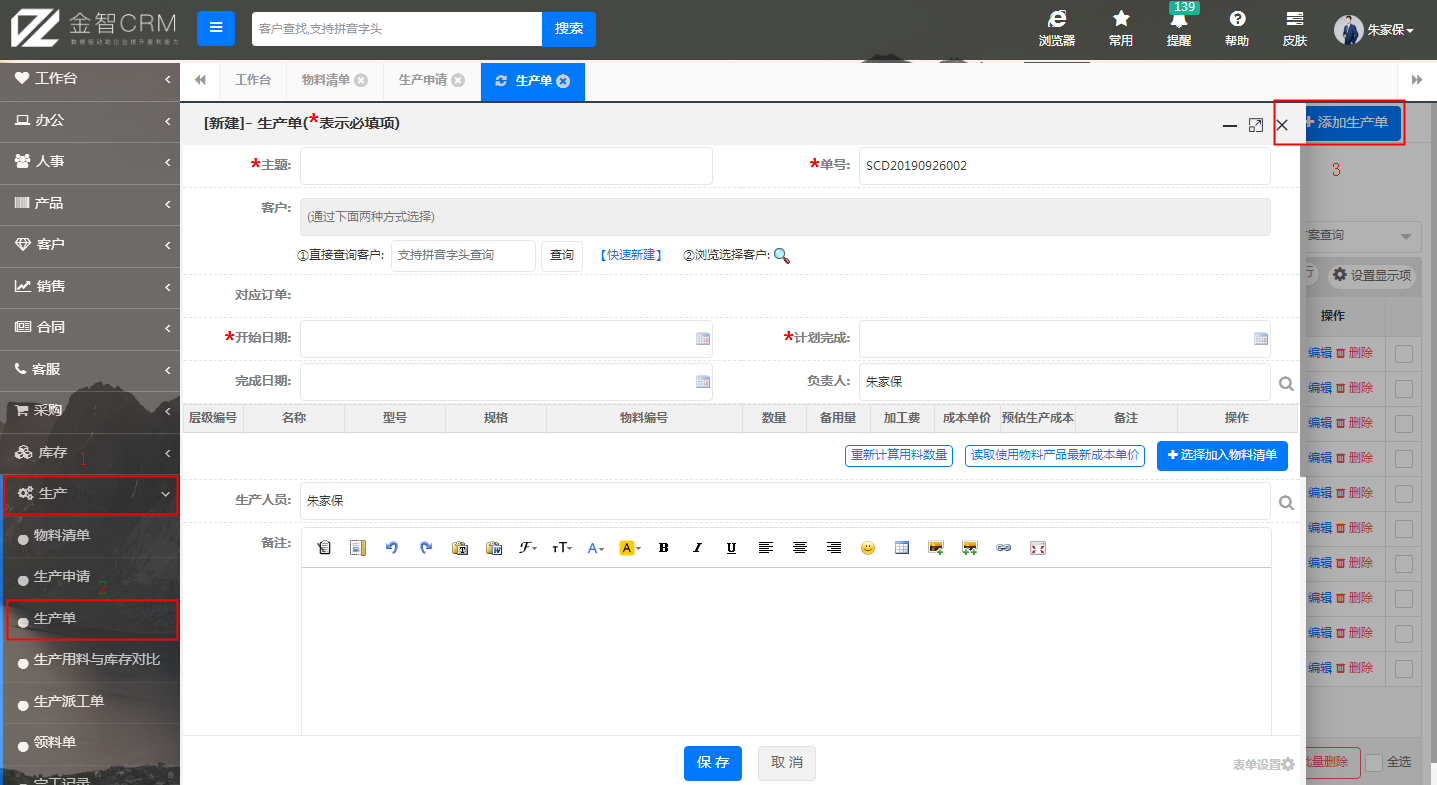Open the 朱家保 user menu dropdown
The height and width of the screenshot is (785, 1437).
(1375, 29)
